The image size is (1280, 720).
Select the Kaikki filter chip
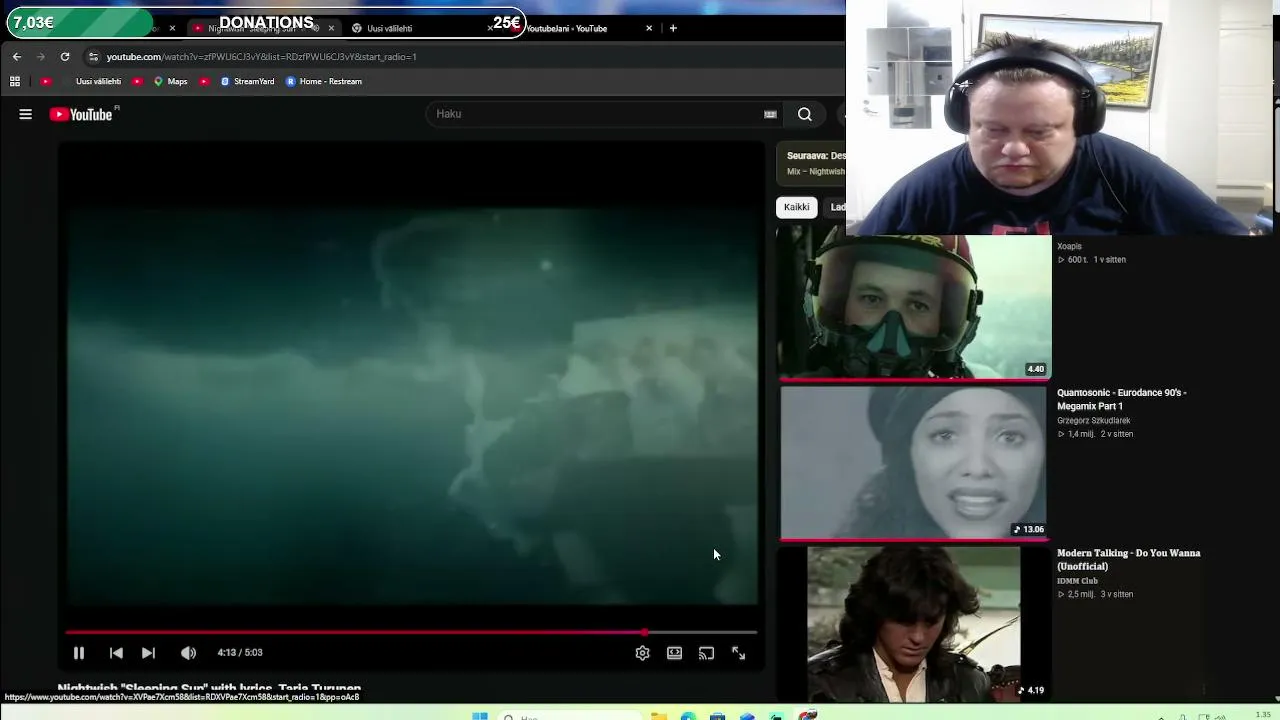coord(797,207)
